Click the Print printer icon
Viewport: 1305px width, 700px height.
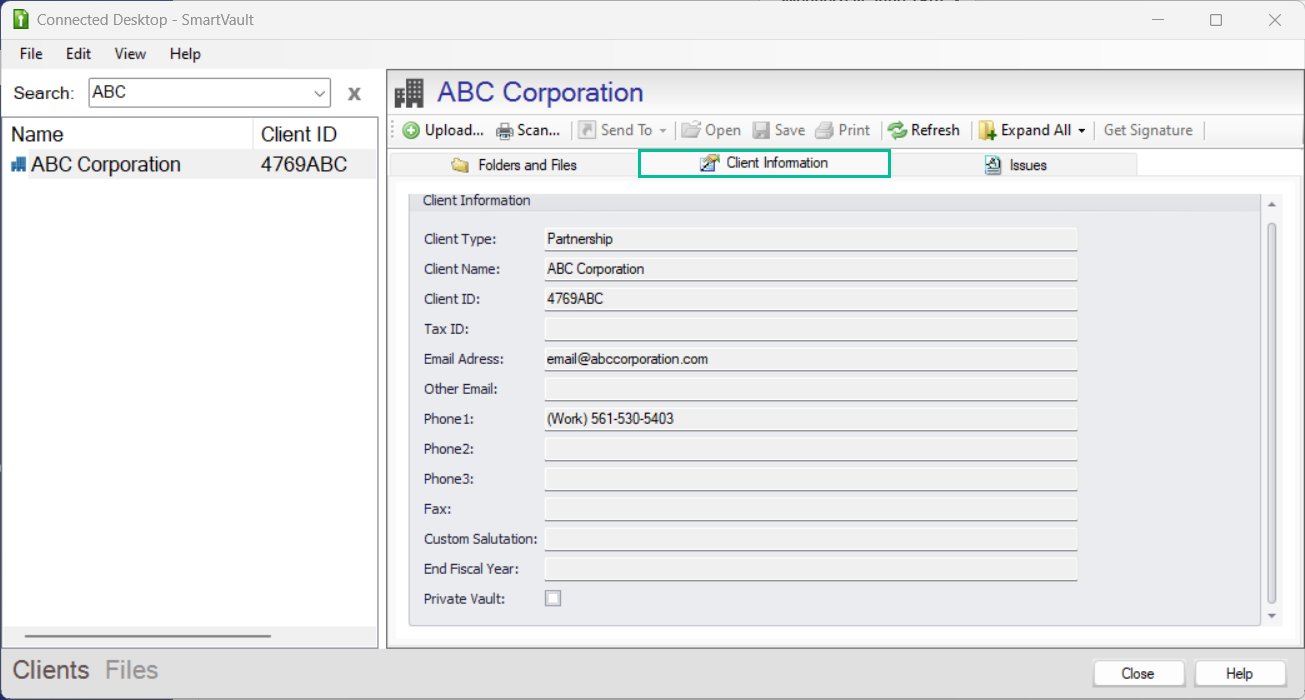[x=824, y=130]
